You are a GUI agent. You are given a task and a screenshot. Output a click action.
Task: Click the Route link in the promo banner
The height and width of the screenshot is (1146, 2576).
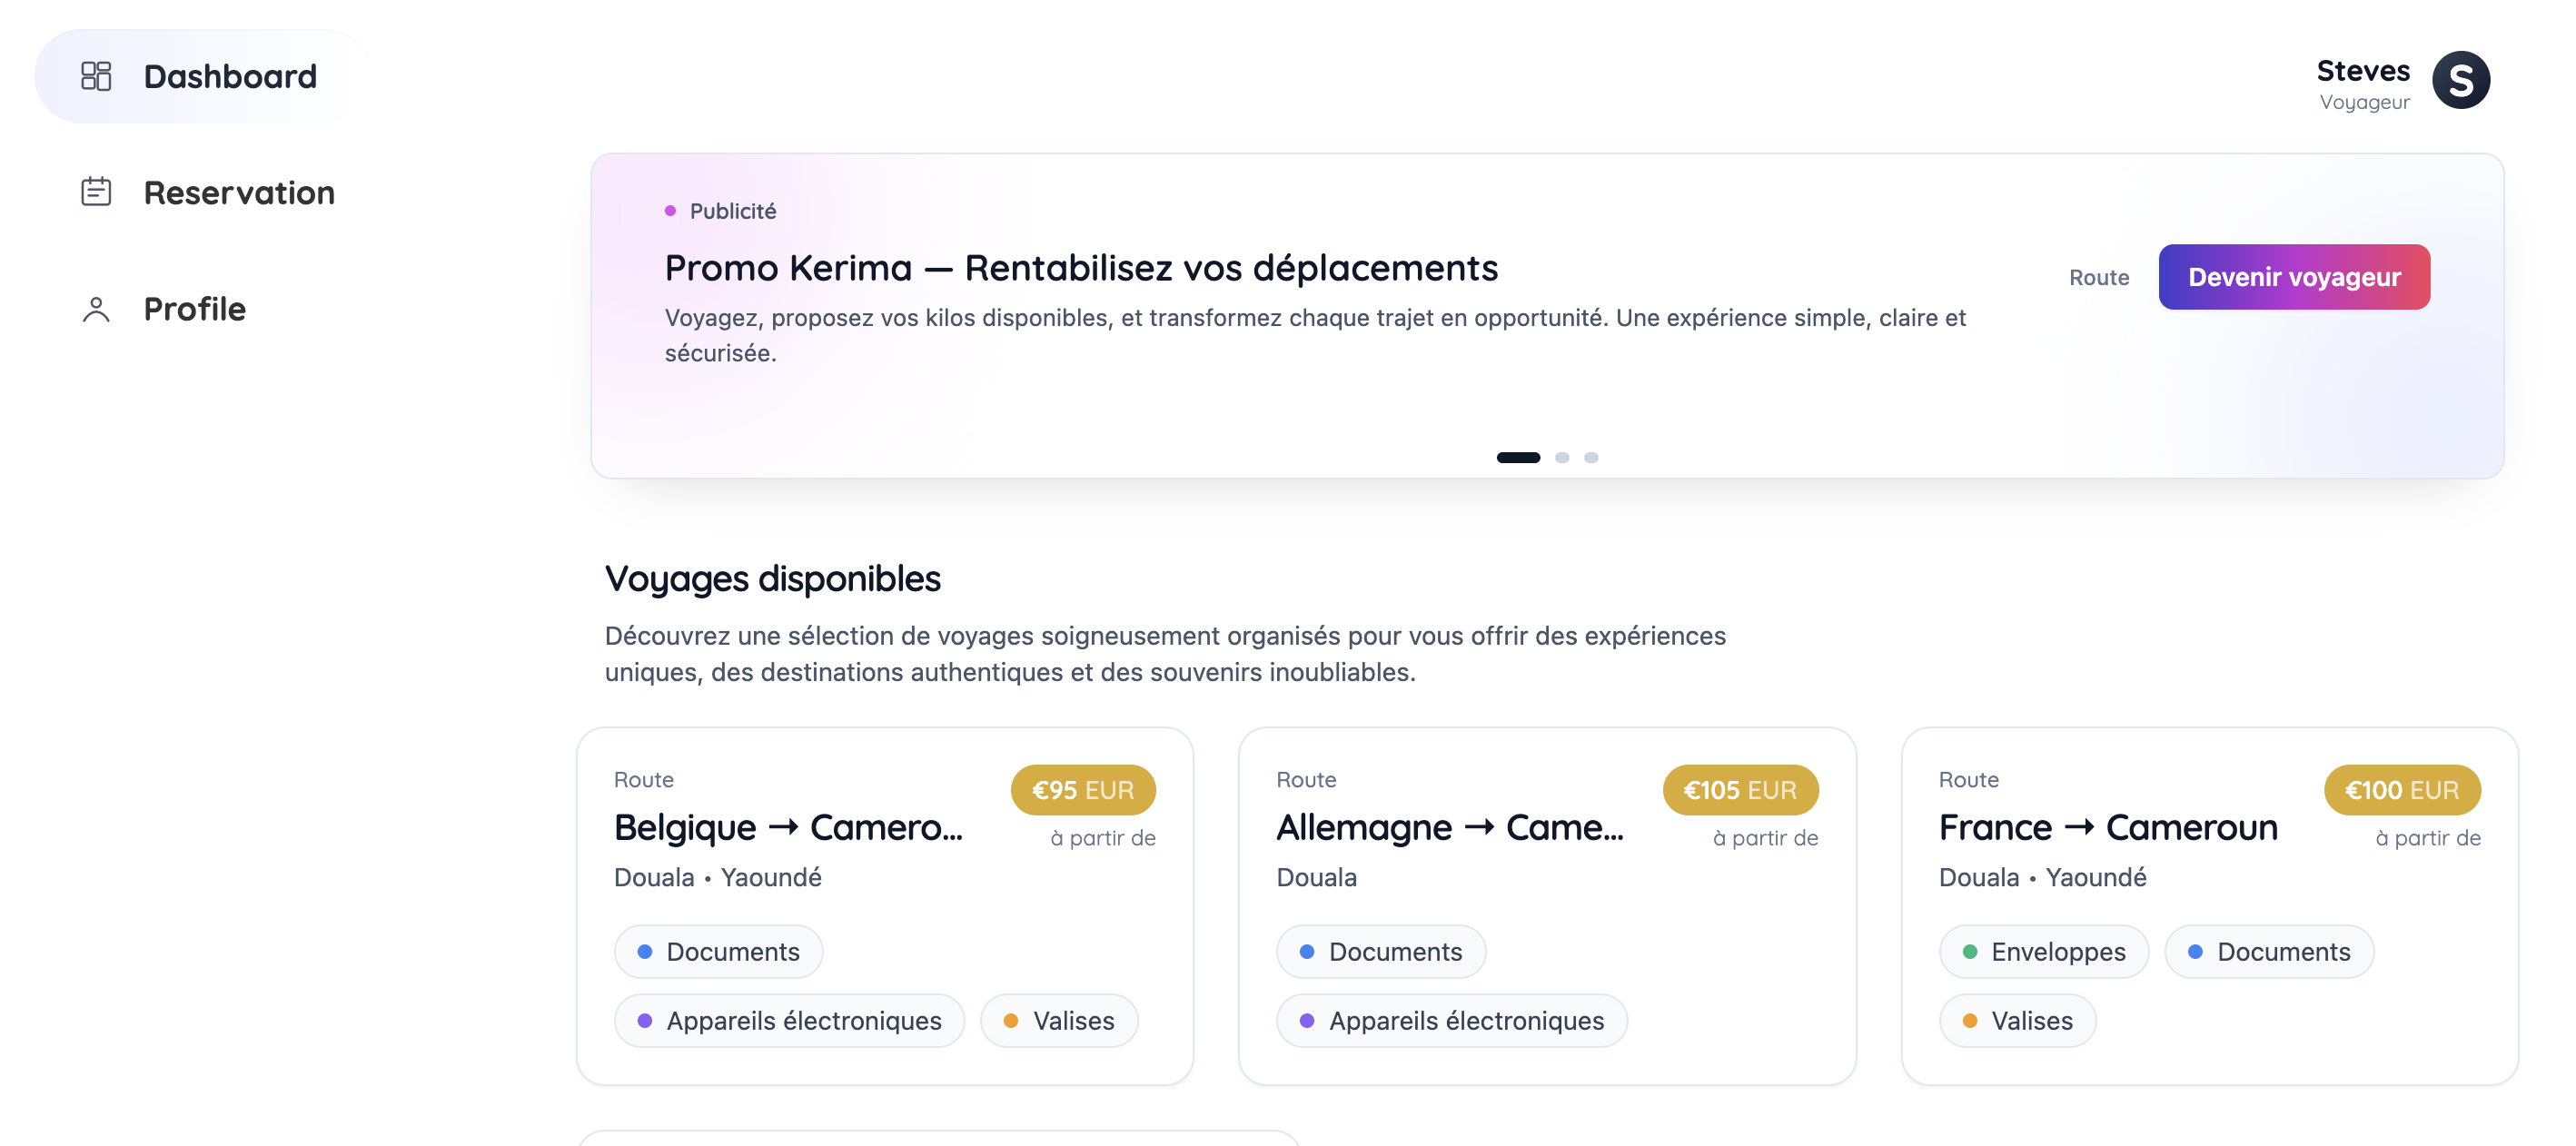pyautogui.click(x=2098, y=277)
